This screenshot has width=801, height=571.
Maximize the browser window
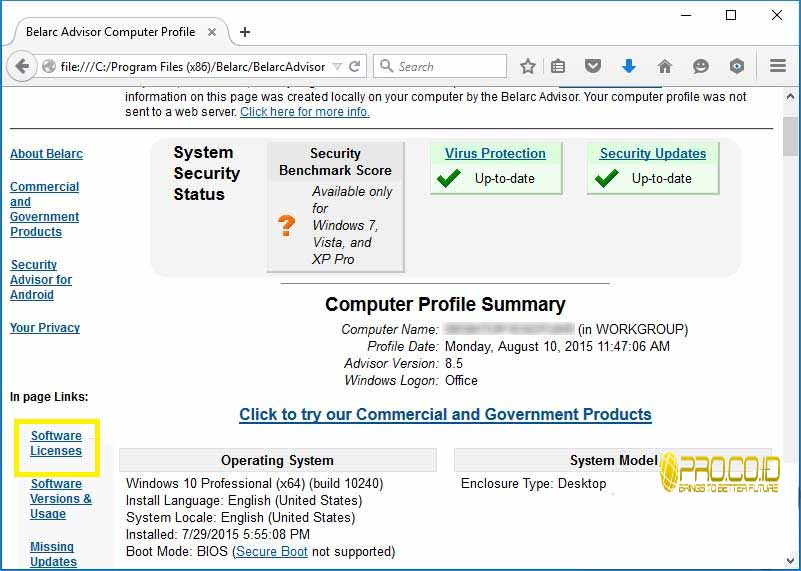731,15
